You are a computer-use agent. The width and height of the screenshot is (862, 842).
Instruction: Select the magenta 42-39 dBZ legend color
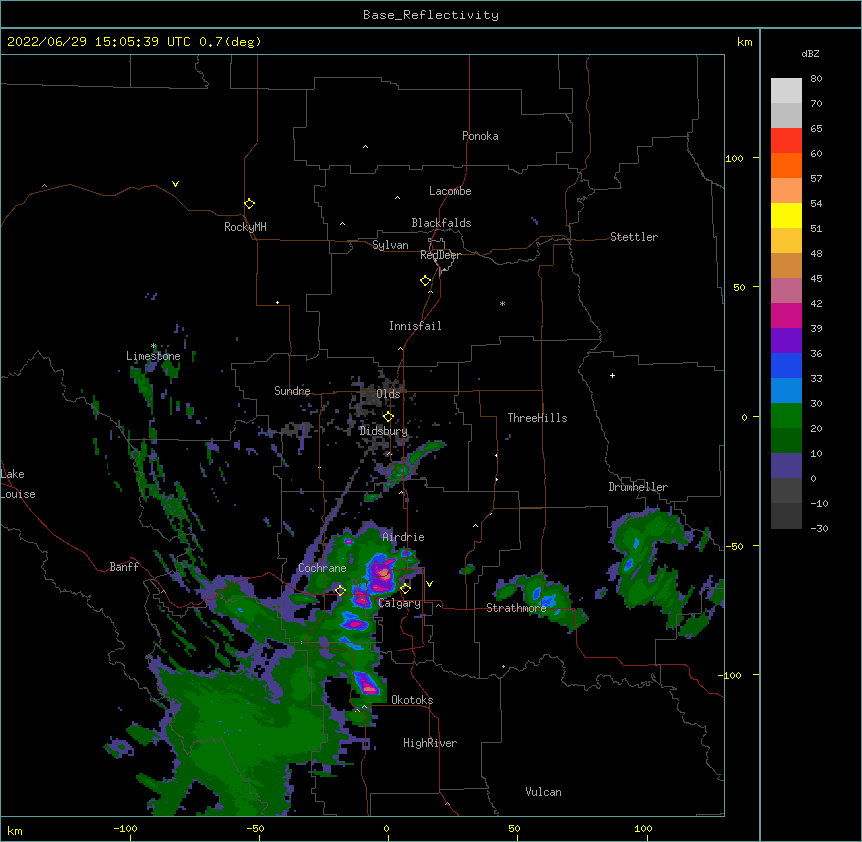click(786, 315)
